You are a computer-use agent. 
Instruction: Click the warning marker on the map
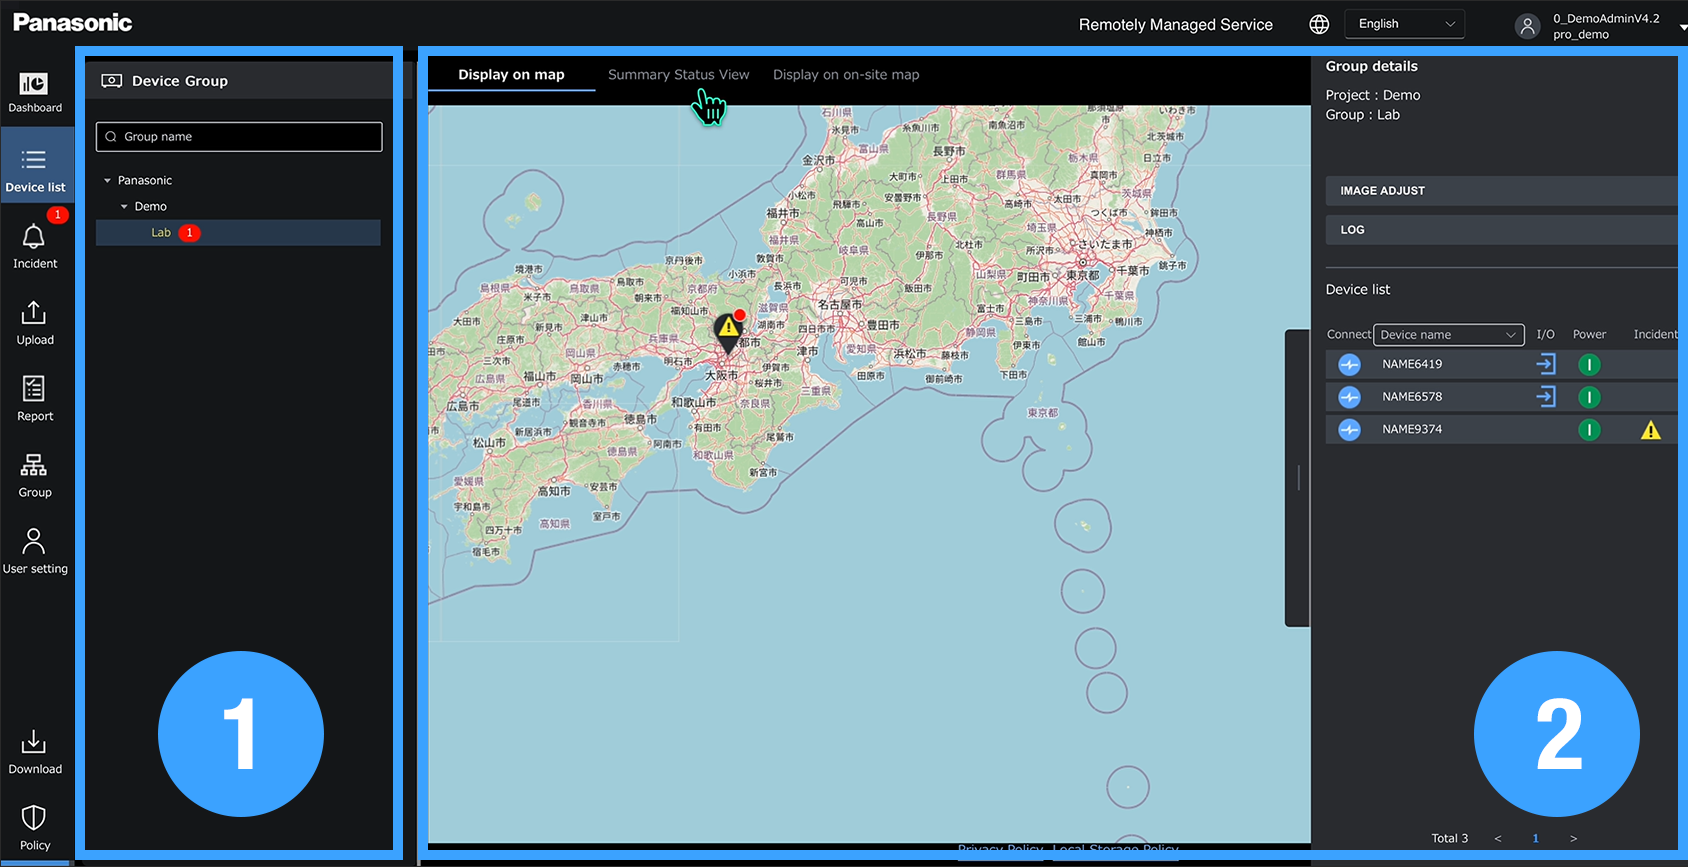pos(729,329)
